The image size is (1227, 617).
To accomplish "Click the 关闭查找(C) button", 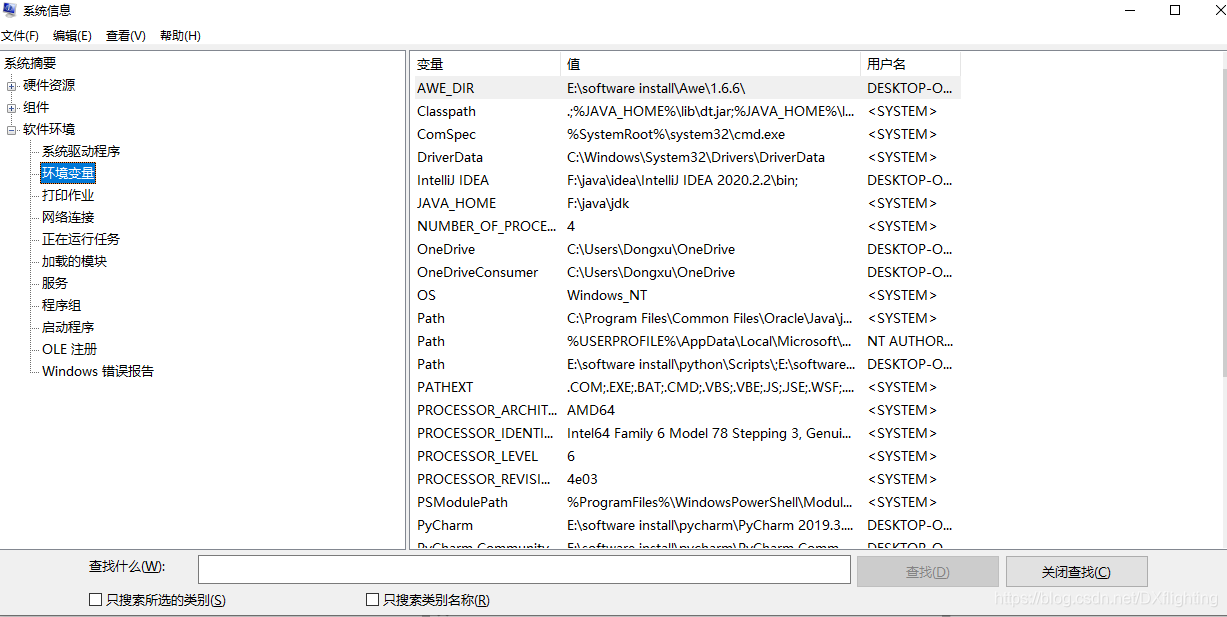I will click(1076, 572).
